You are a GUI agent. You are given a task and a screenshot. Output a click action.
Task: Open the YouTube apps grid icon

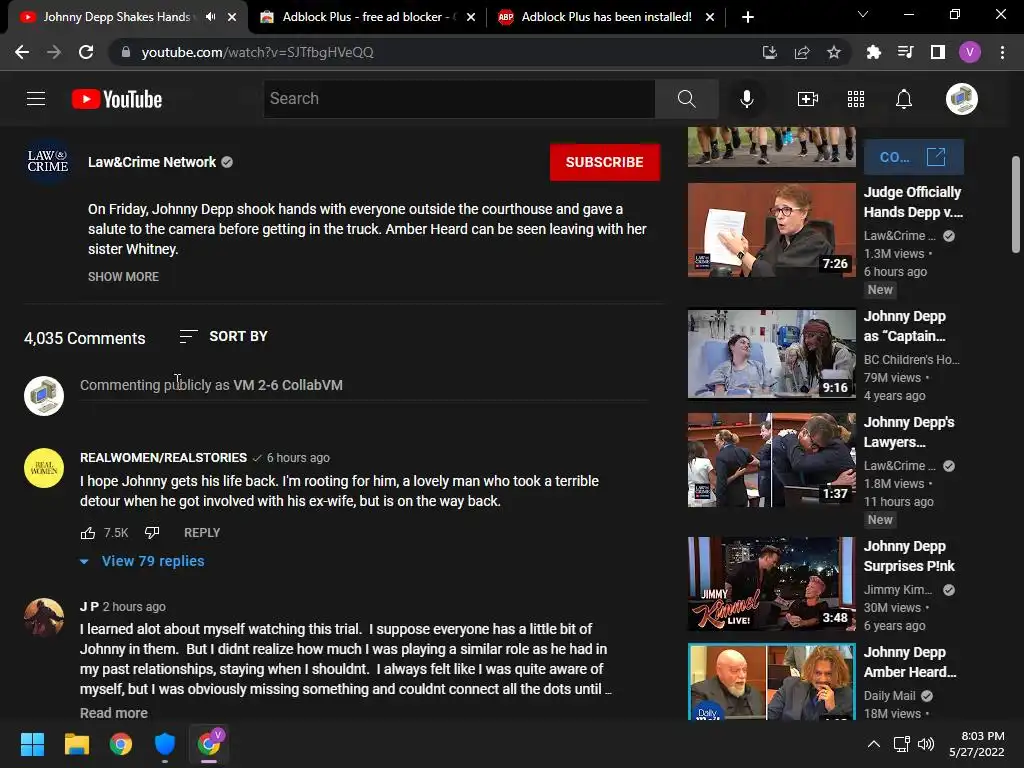(856, 99)
